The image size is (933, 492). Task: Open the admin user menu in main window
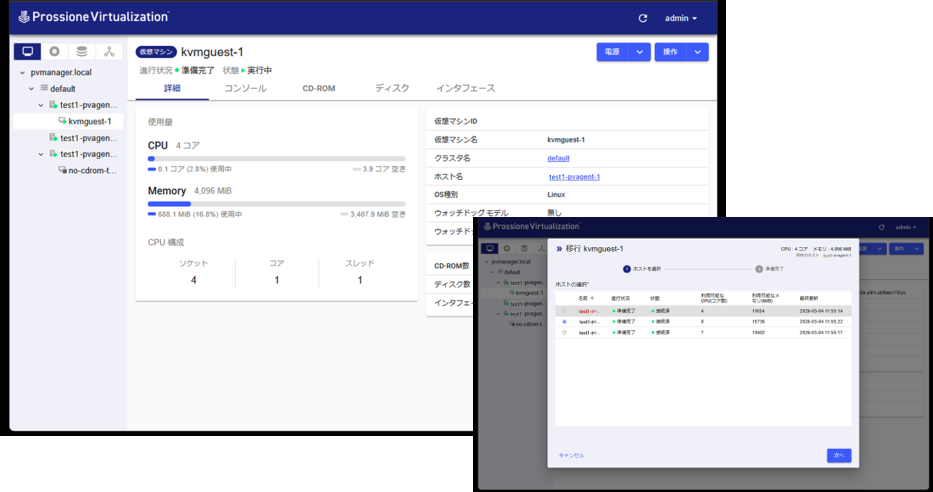point(681,18)
